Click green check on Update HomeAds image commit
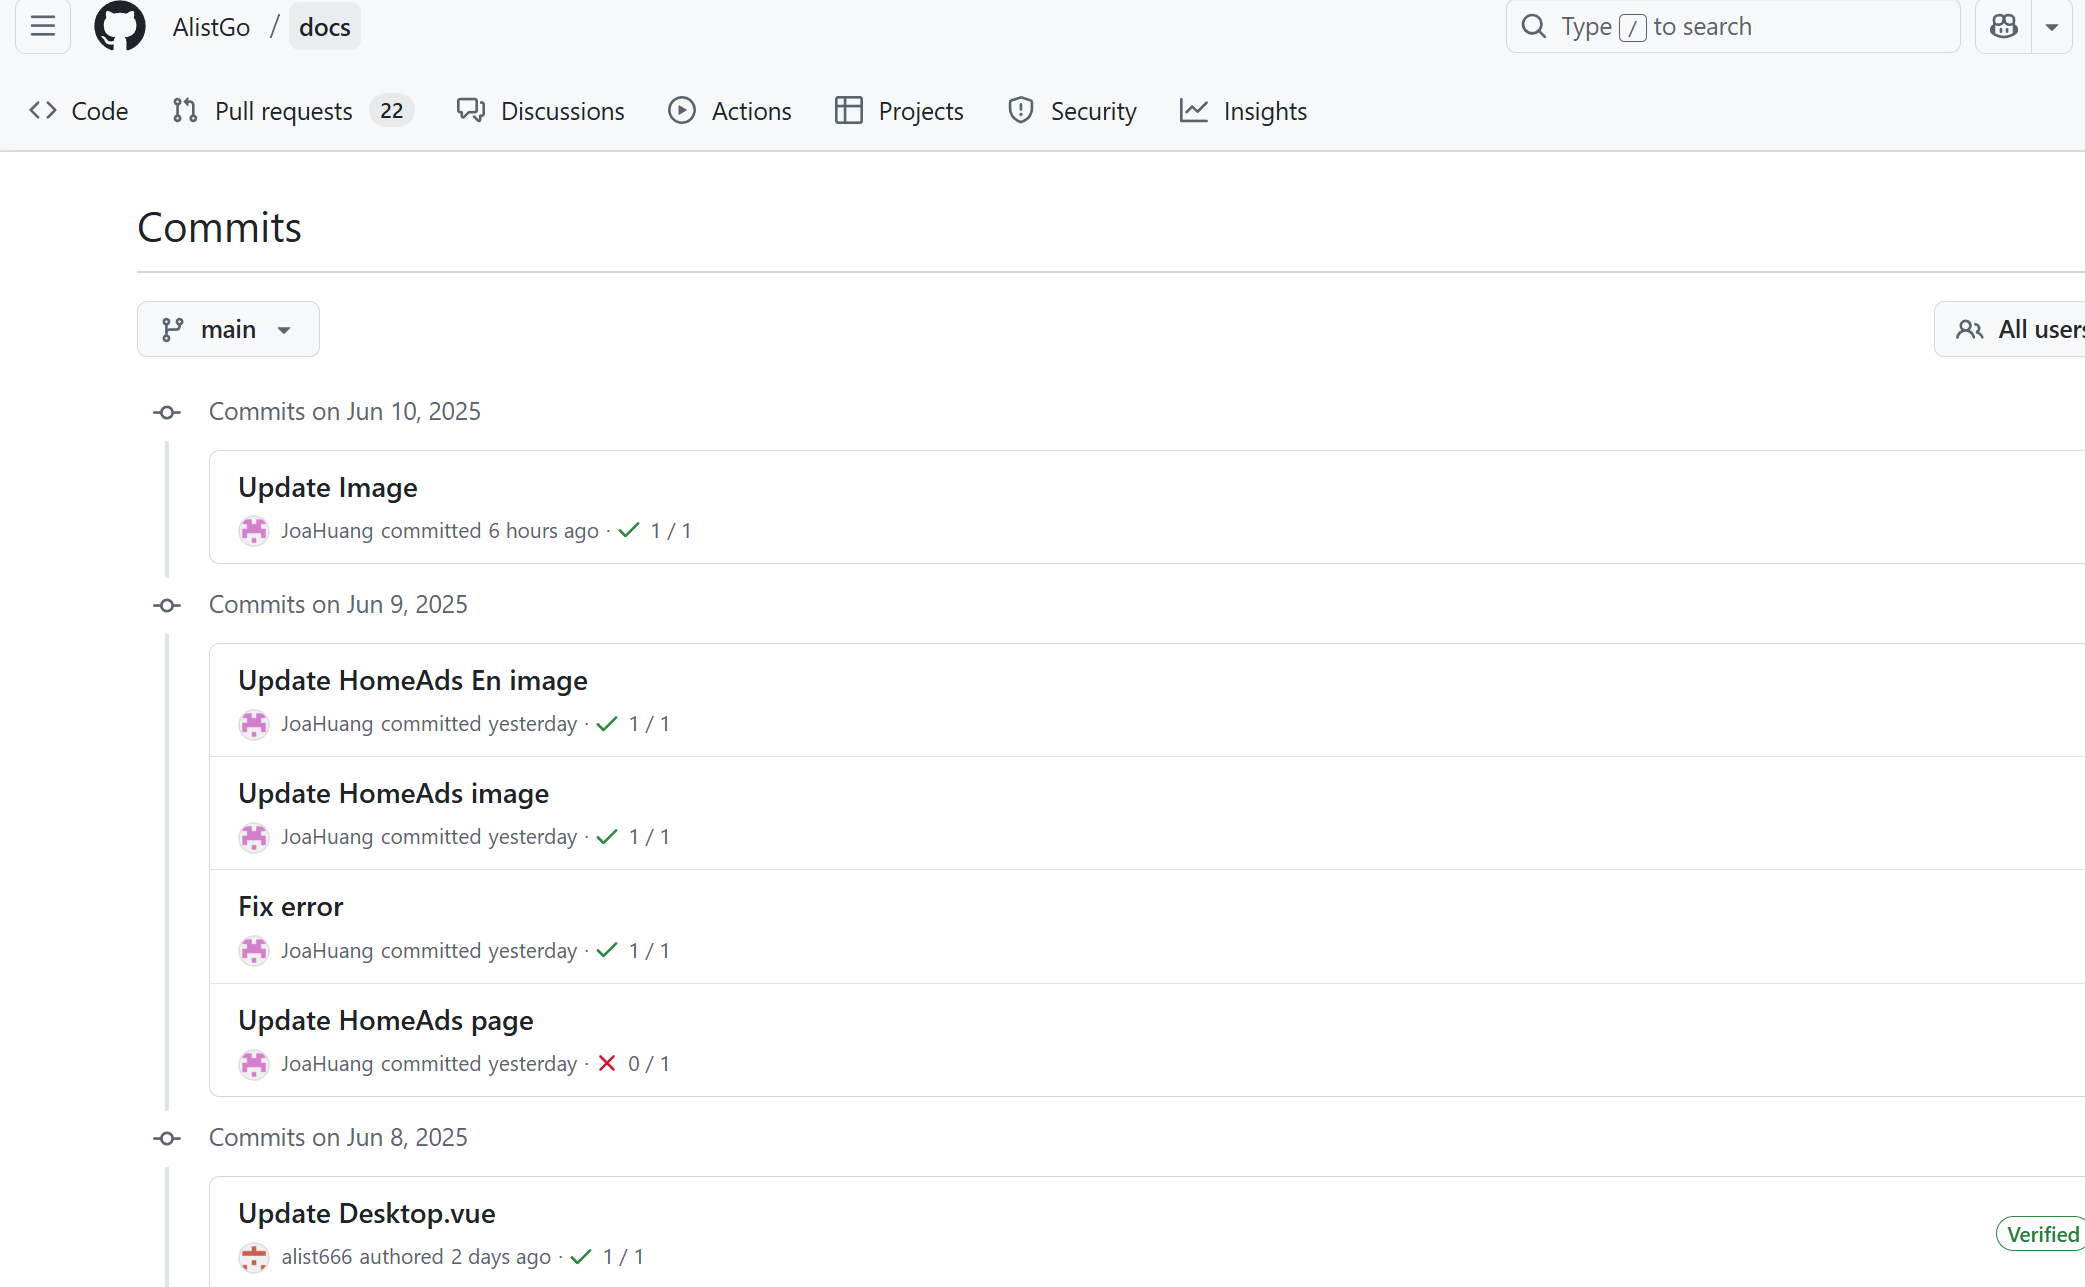 [x=607, y=837]
